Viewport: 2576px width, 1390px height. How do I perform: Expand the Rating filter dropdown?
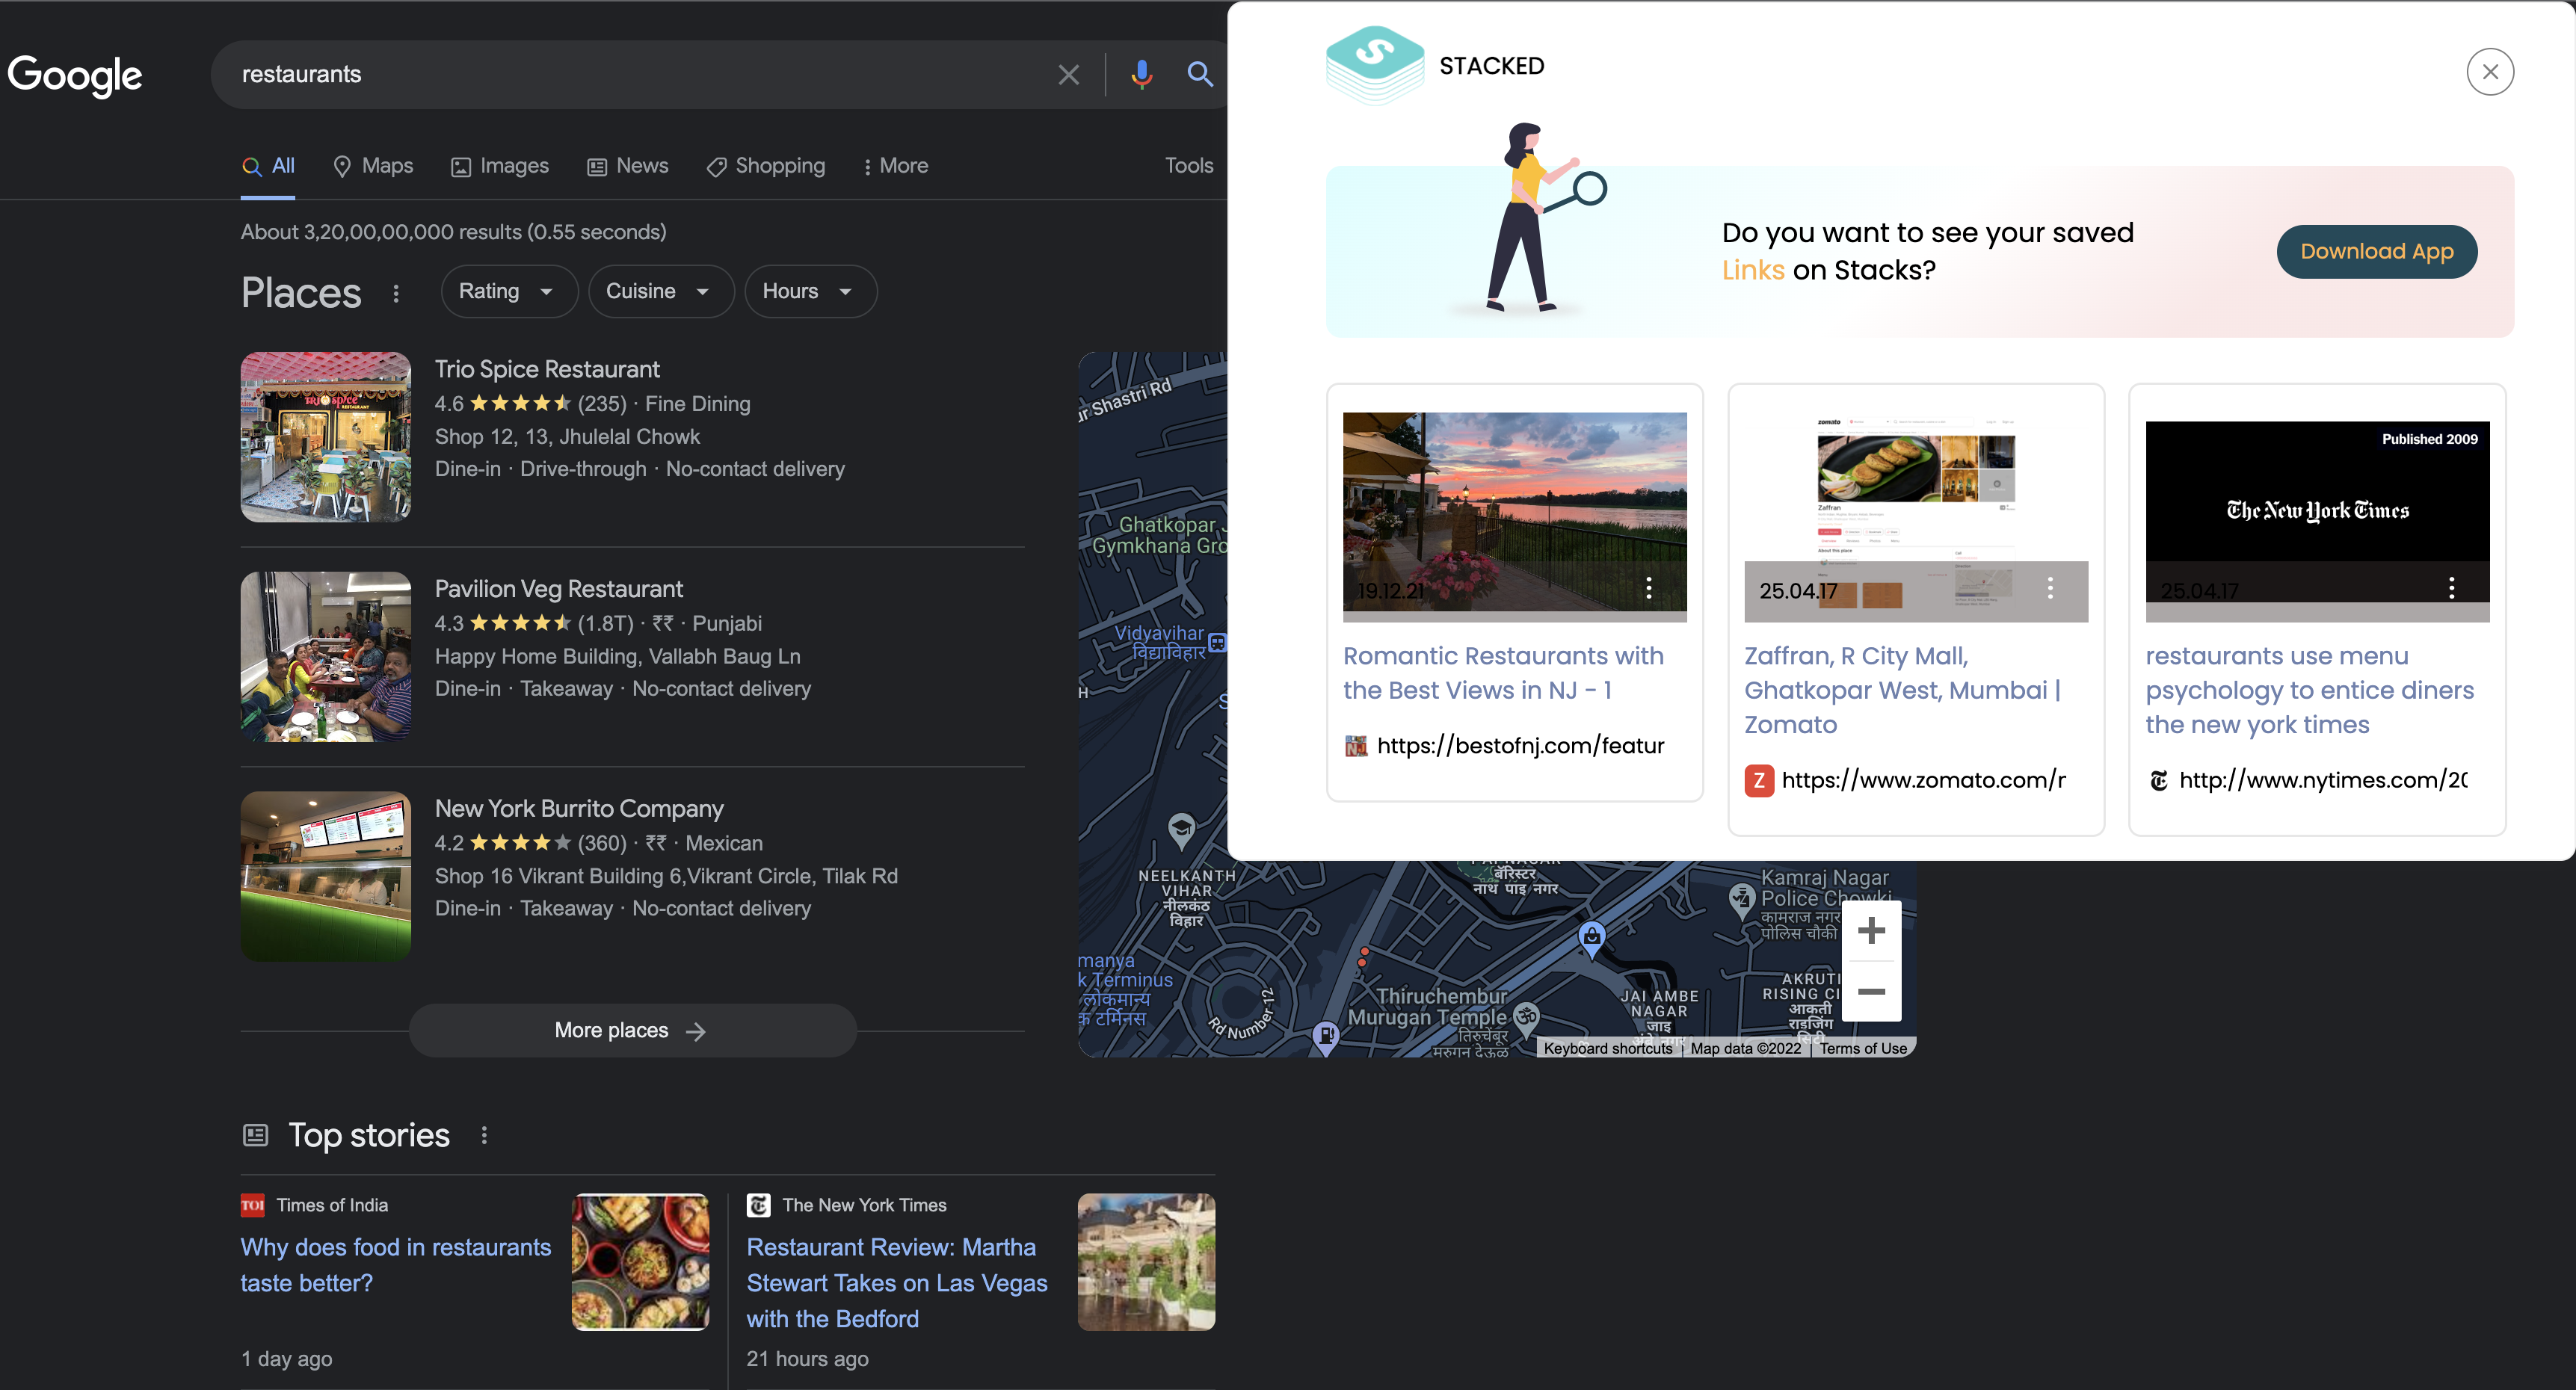point(509,291)
